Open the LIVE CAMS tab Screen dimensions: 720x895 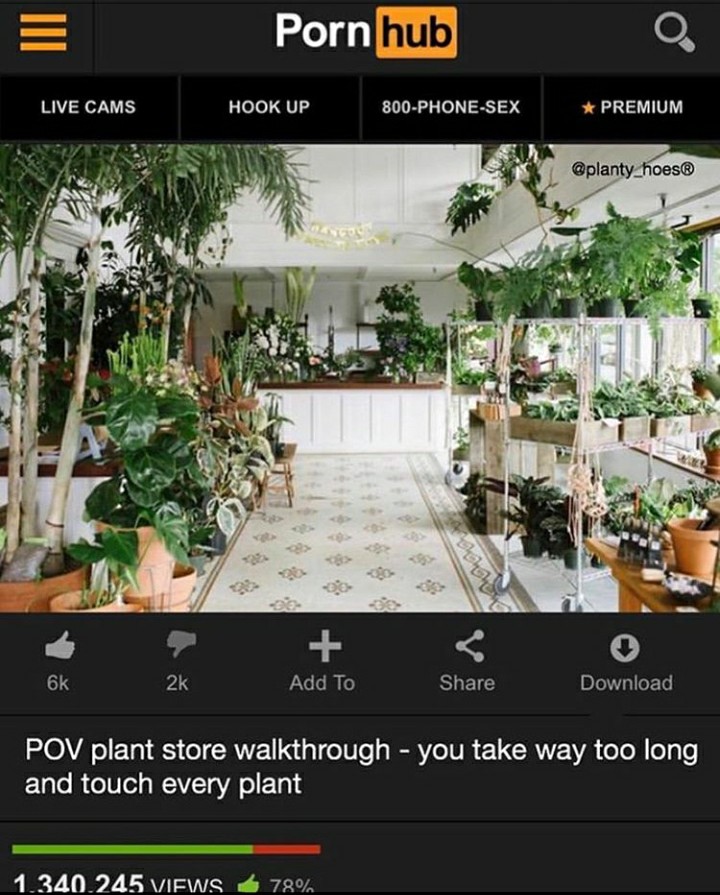(x=89, y=107)
